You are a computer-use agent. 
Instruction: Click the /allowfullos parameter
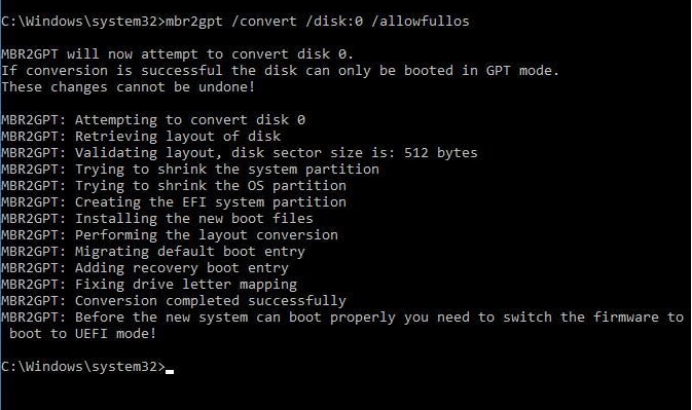click(x=420, y=21)
